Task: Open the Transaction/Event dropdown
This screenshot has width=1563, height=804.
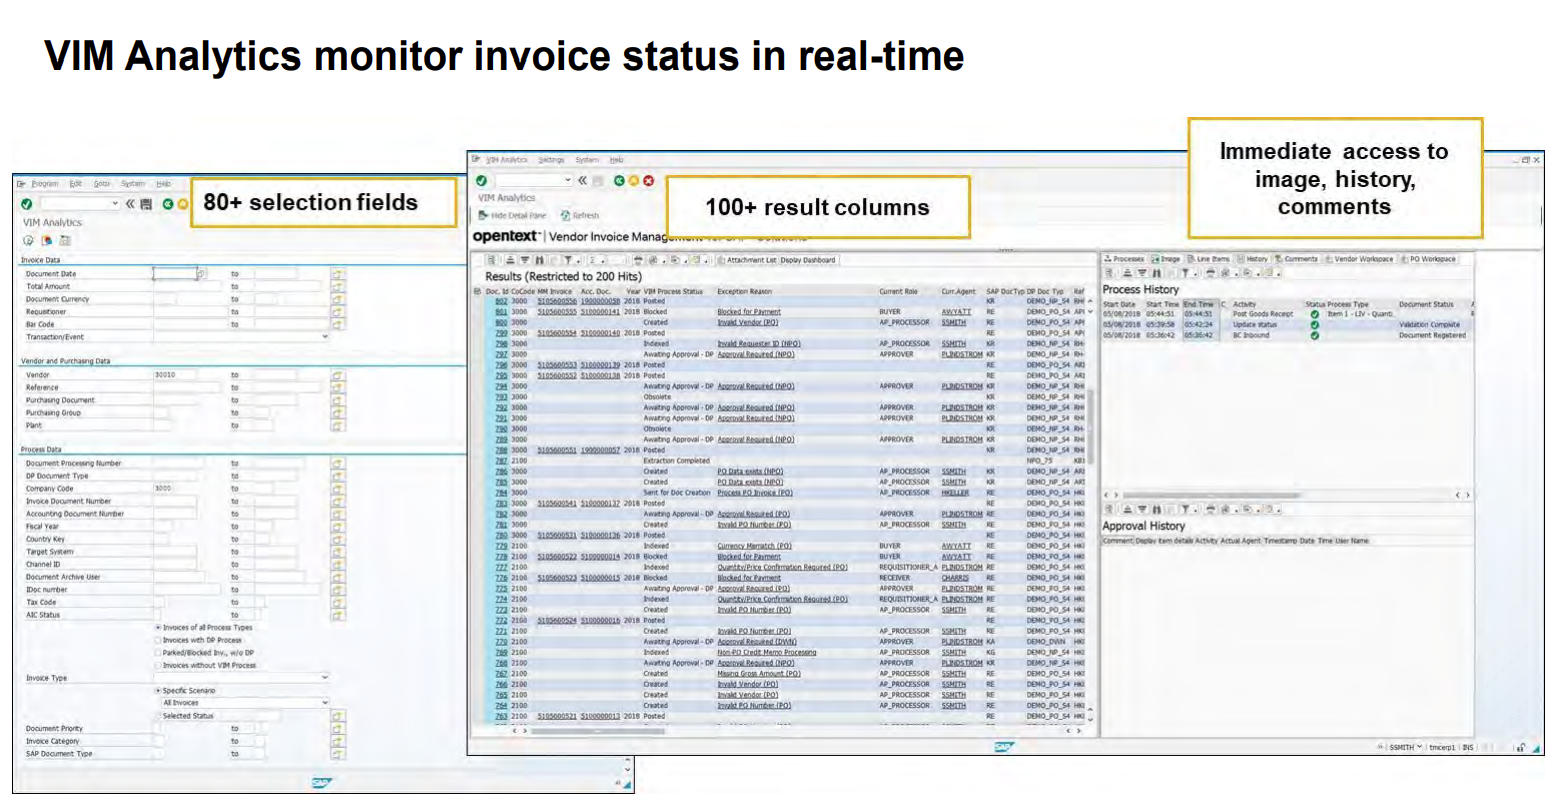Action: coord(324,337)
